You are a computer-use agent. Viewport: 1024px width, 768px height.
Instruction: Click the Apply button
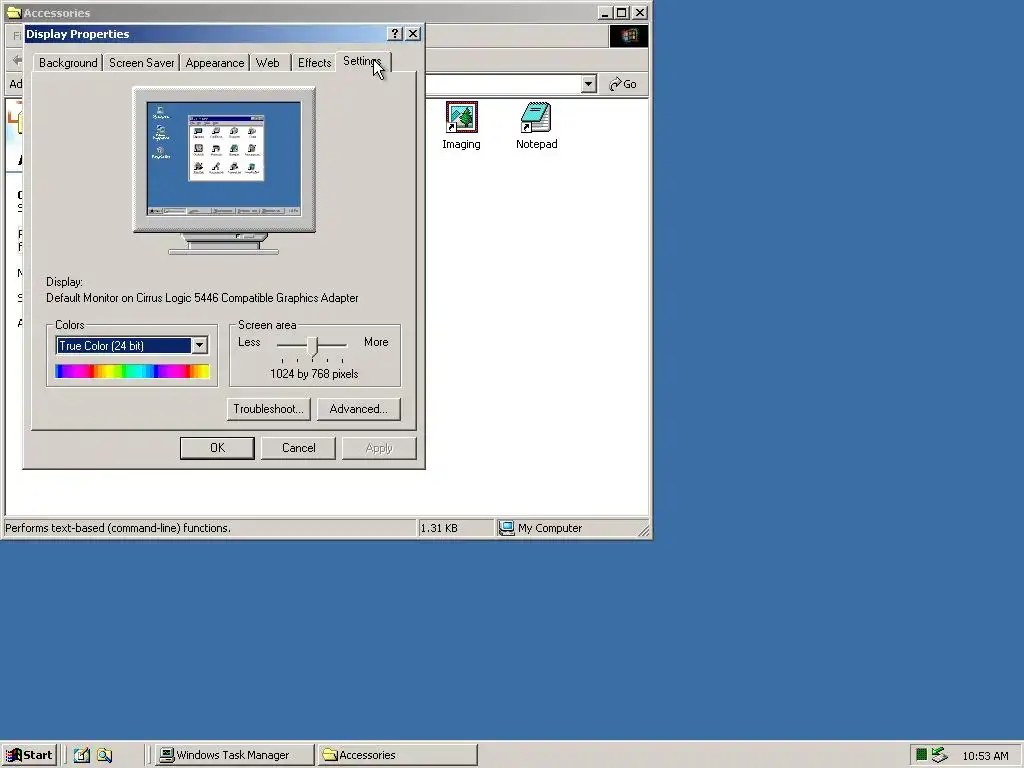[379, 448]
